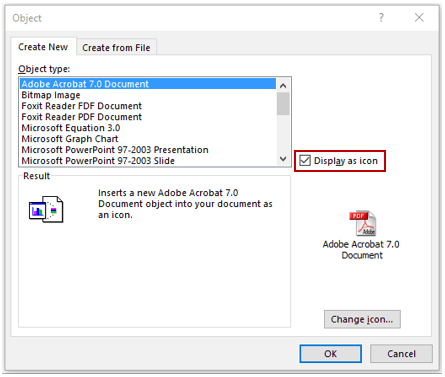Confirm with the OK button
This screenshot has height=377, width=445.
(330, 354)
